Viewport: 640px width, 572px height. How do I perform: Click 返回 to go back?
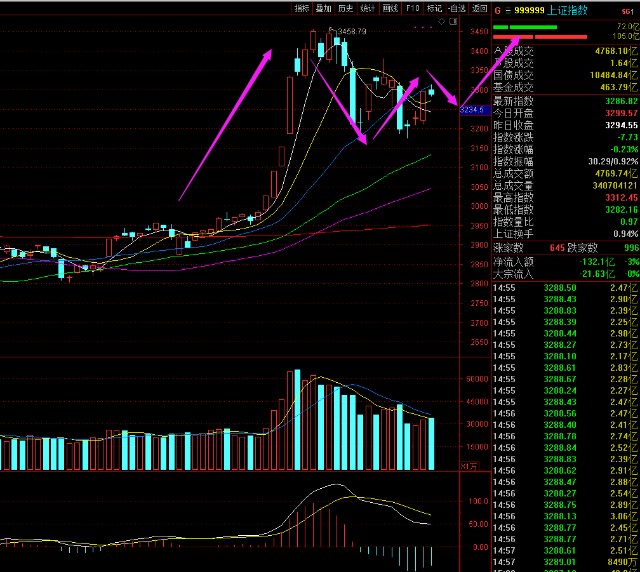479,8
